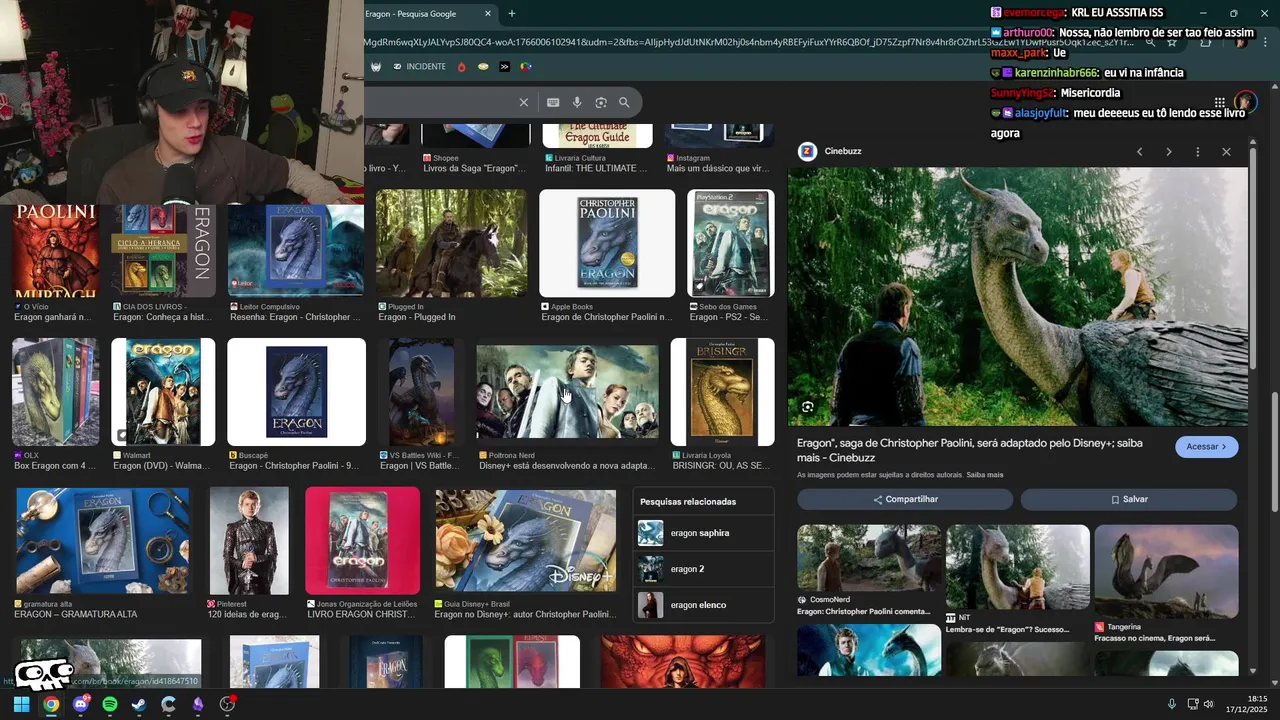Open the Walmart Eragon DVD thumbnail

[163, 392]
